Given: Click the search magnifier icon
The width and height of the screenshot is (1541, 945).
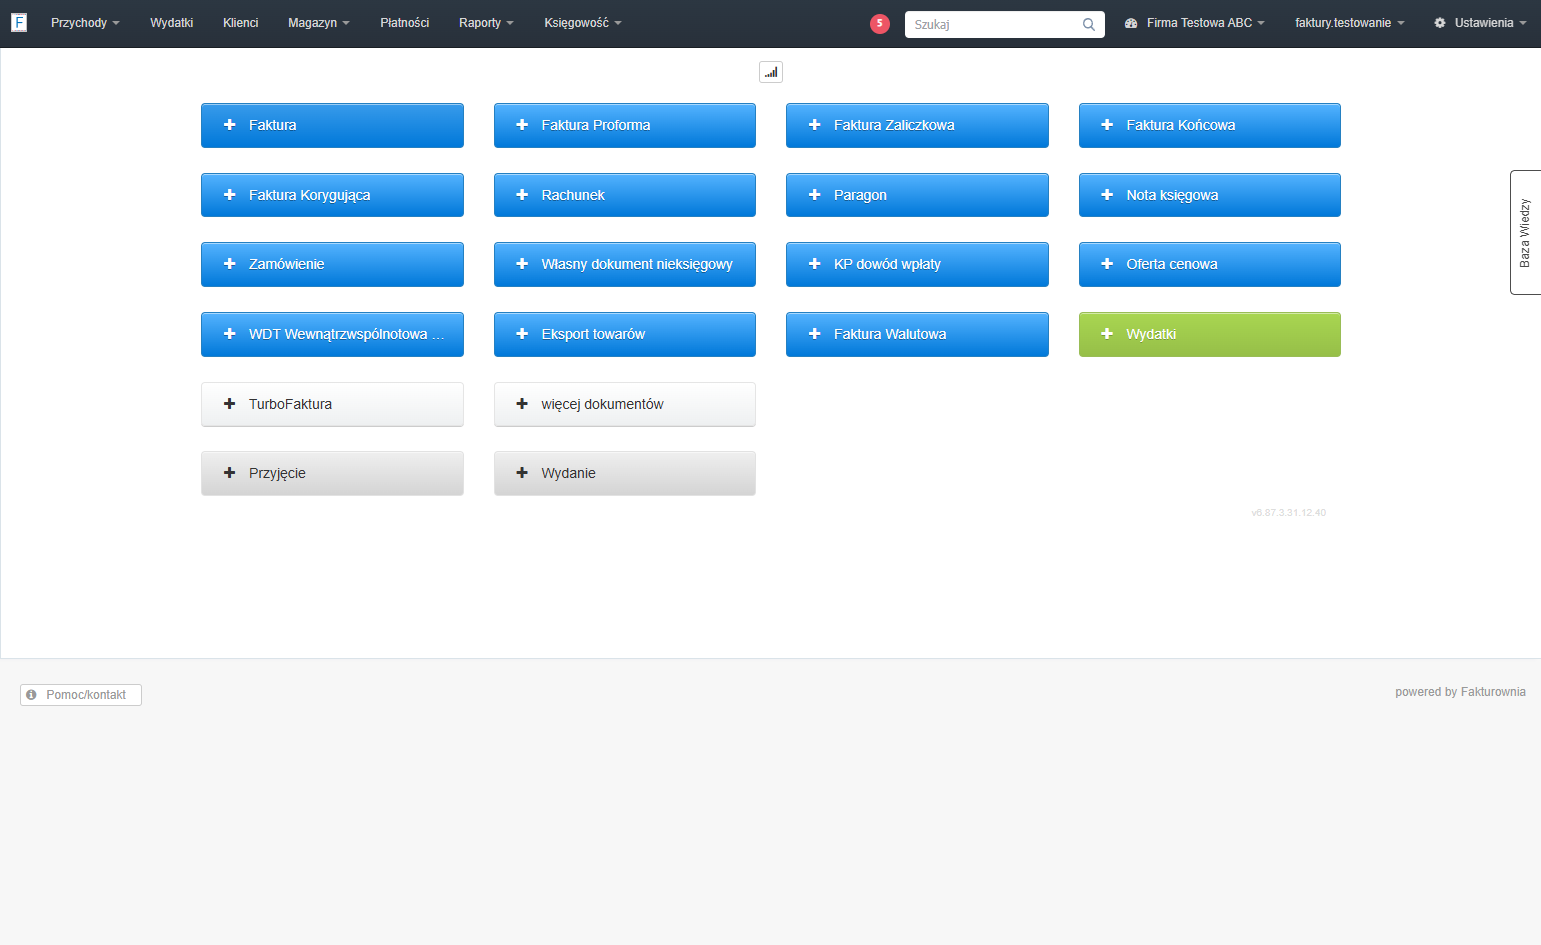Looking at the screenshot, I should 1089,25.
